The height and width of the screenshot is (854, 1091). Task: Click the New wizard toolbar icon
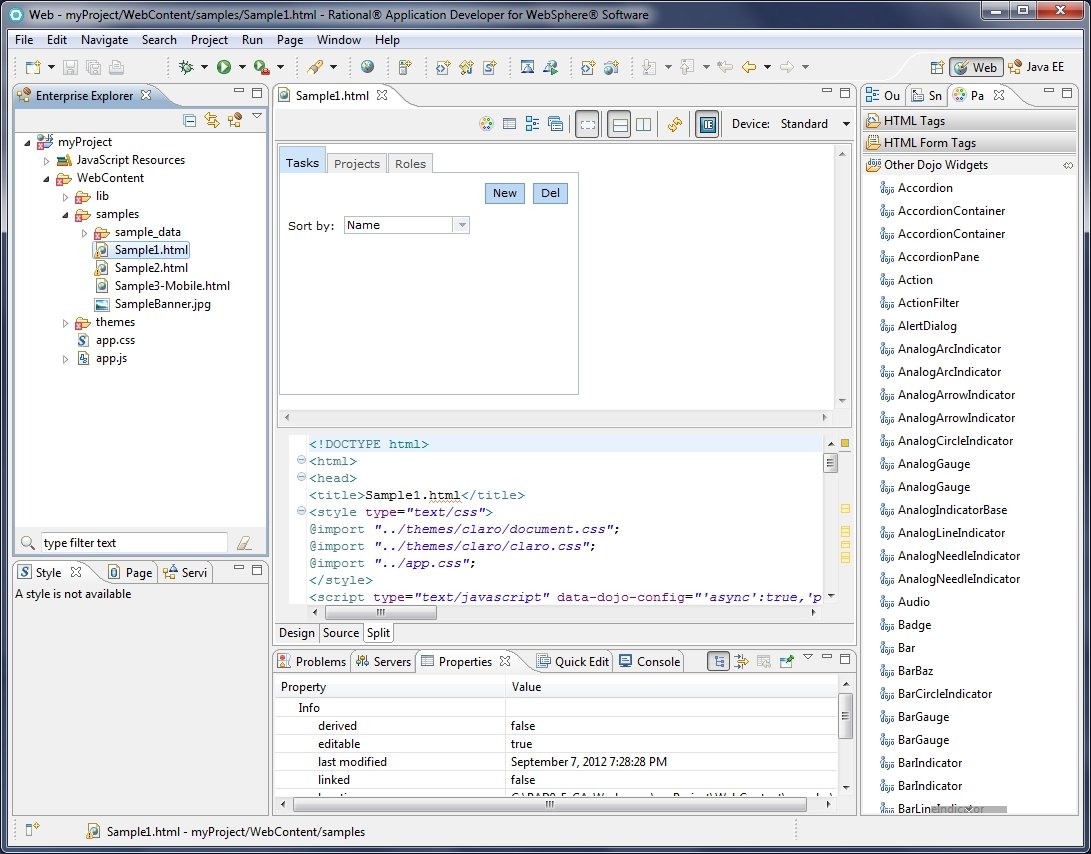pos(33,67)
